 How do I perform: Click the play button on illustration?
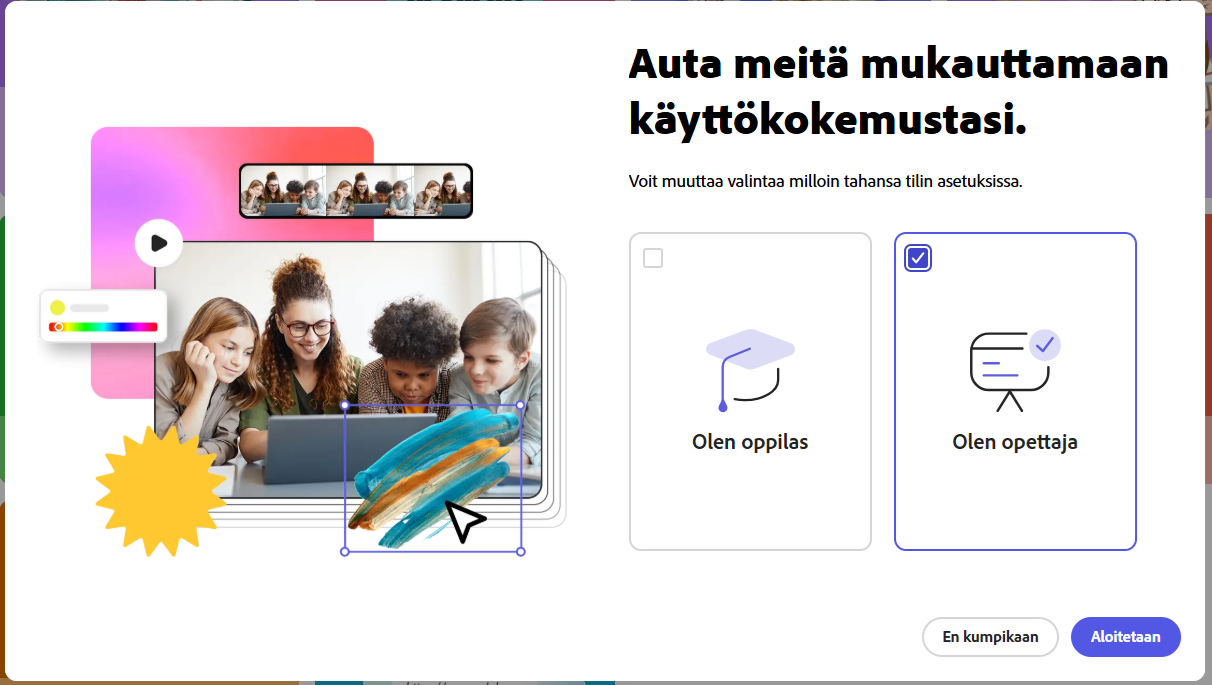click(159, 243)
